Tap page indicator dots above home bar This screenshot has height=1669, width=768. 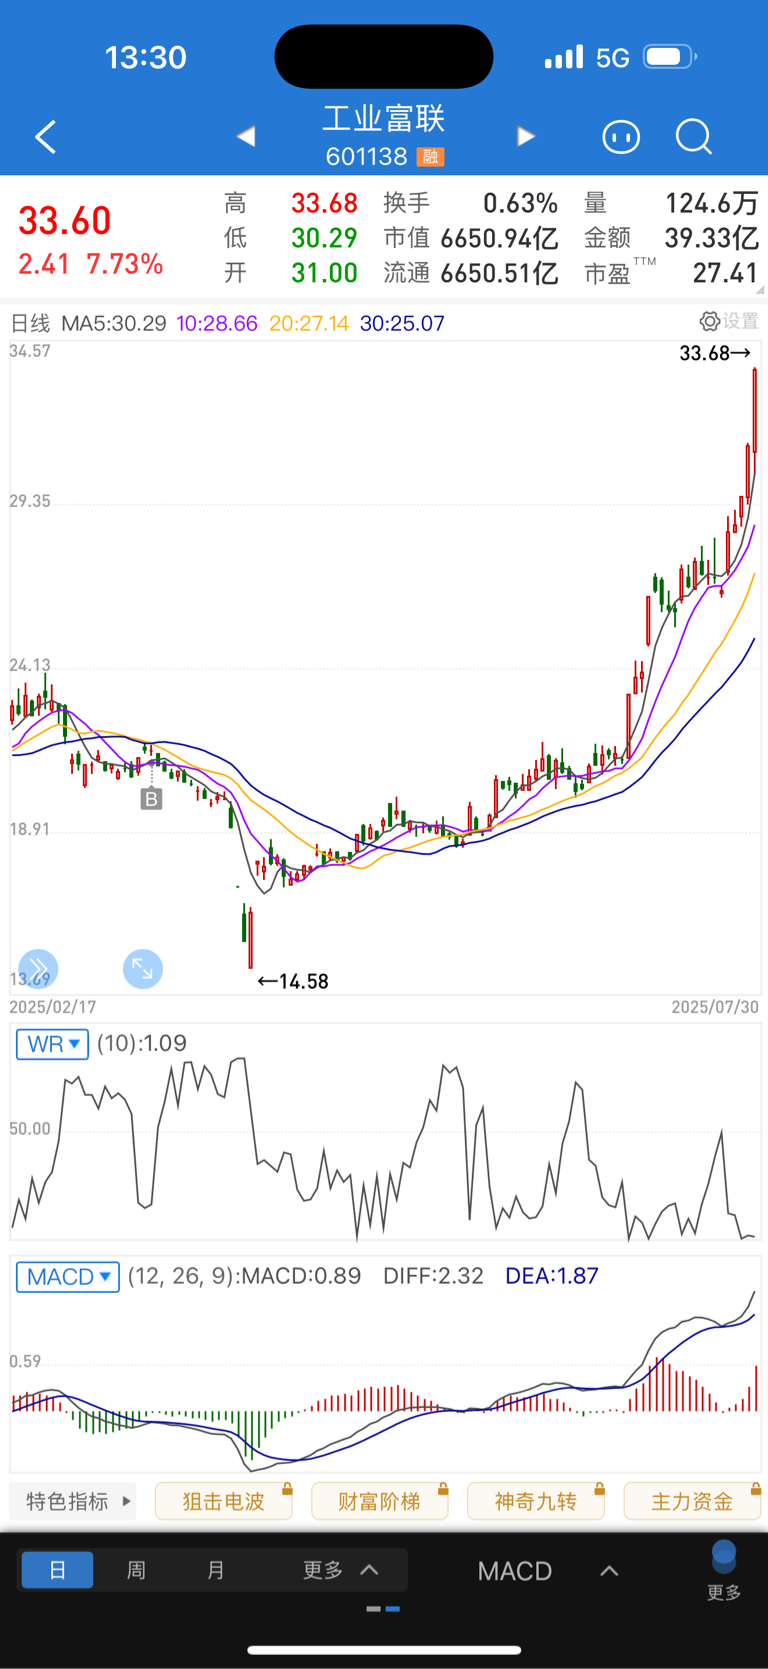click(x=384, y=1609)
